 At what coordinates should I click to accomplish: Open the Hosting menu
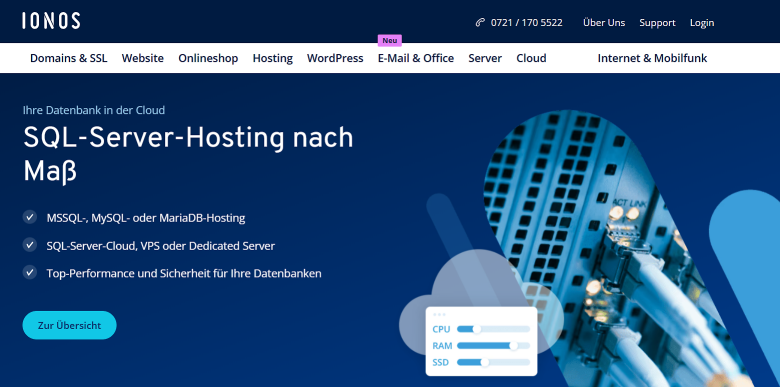tap(273, 58)
